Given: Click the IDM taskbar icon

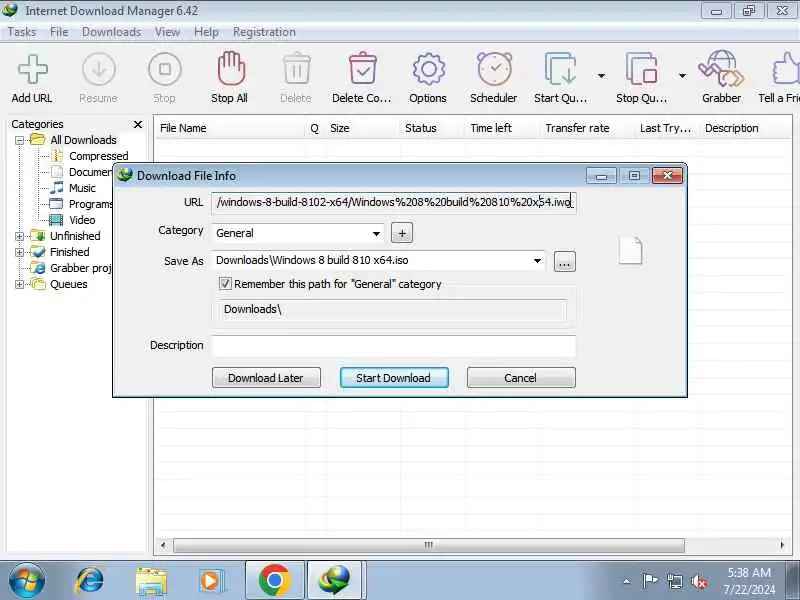Looking at the screenshot, I should point(335,580).
